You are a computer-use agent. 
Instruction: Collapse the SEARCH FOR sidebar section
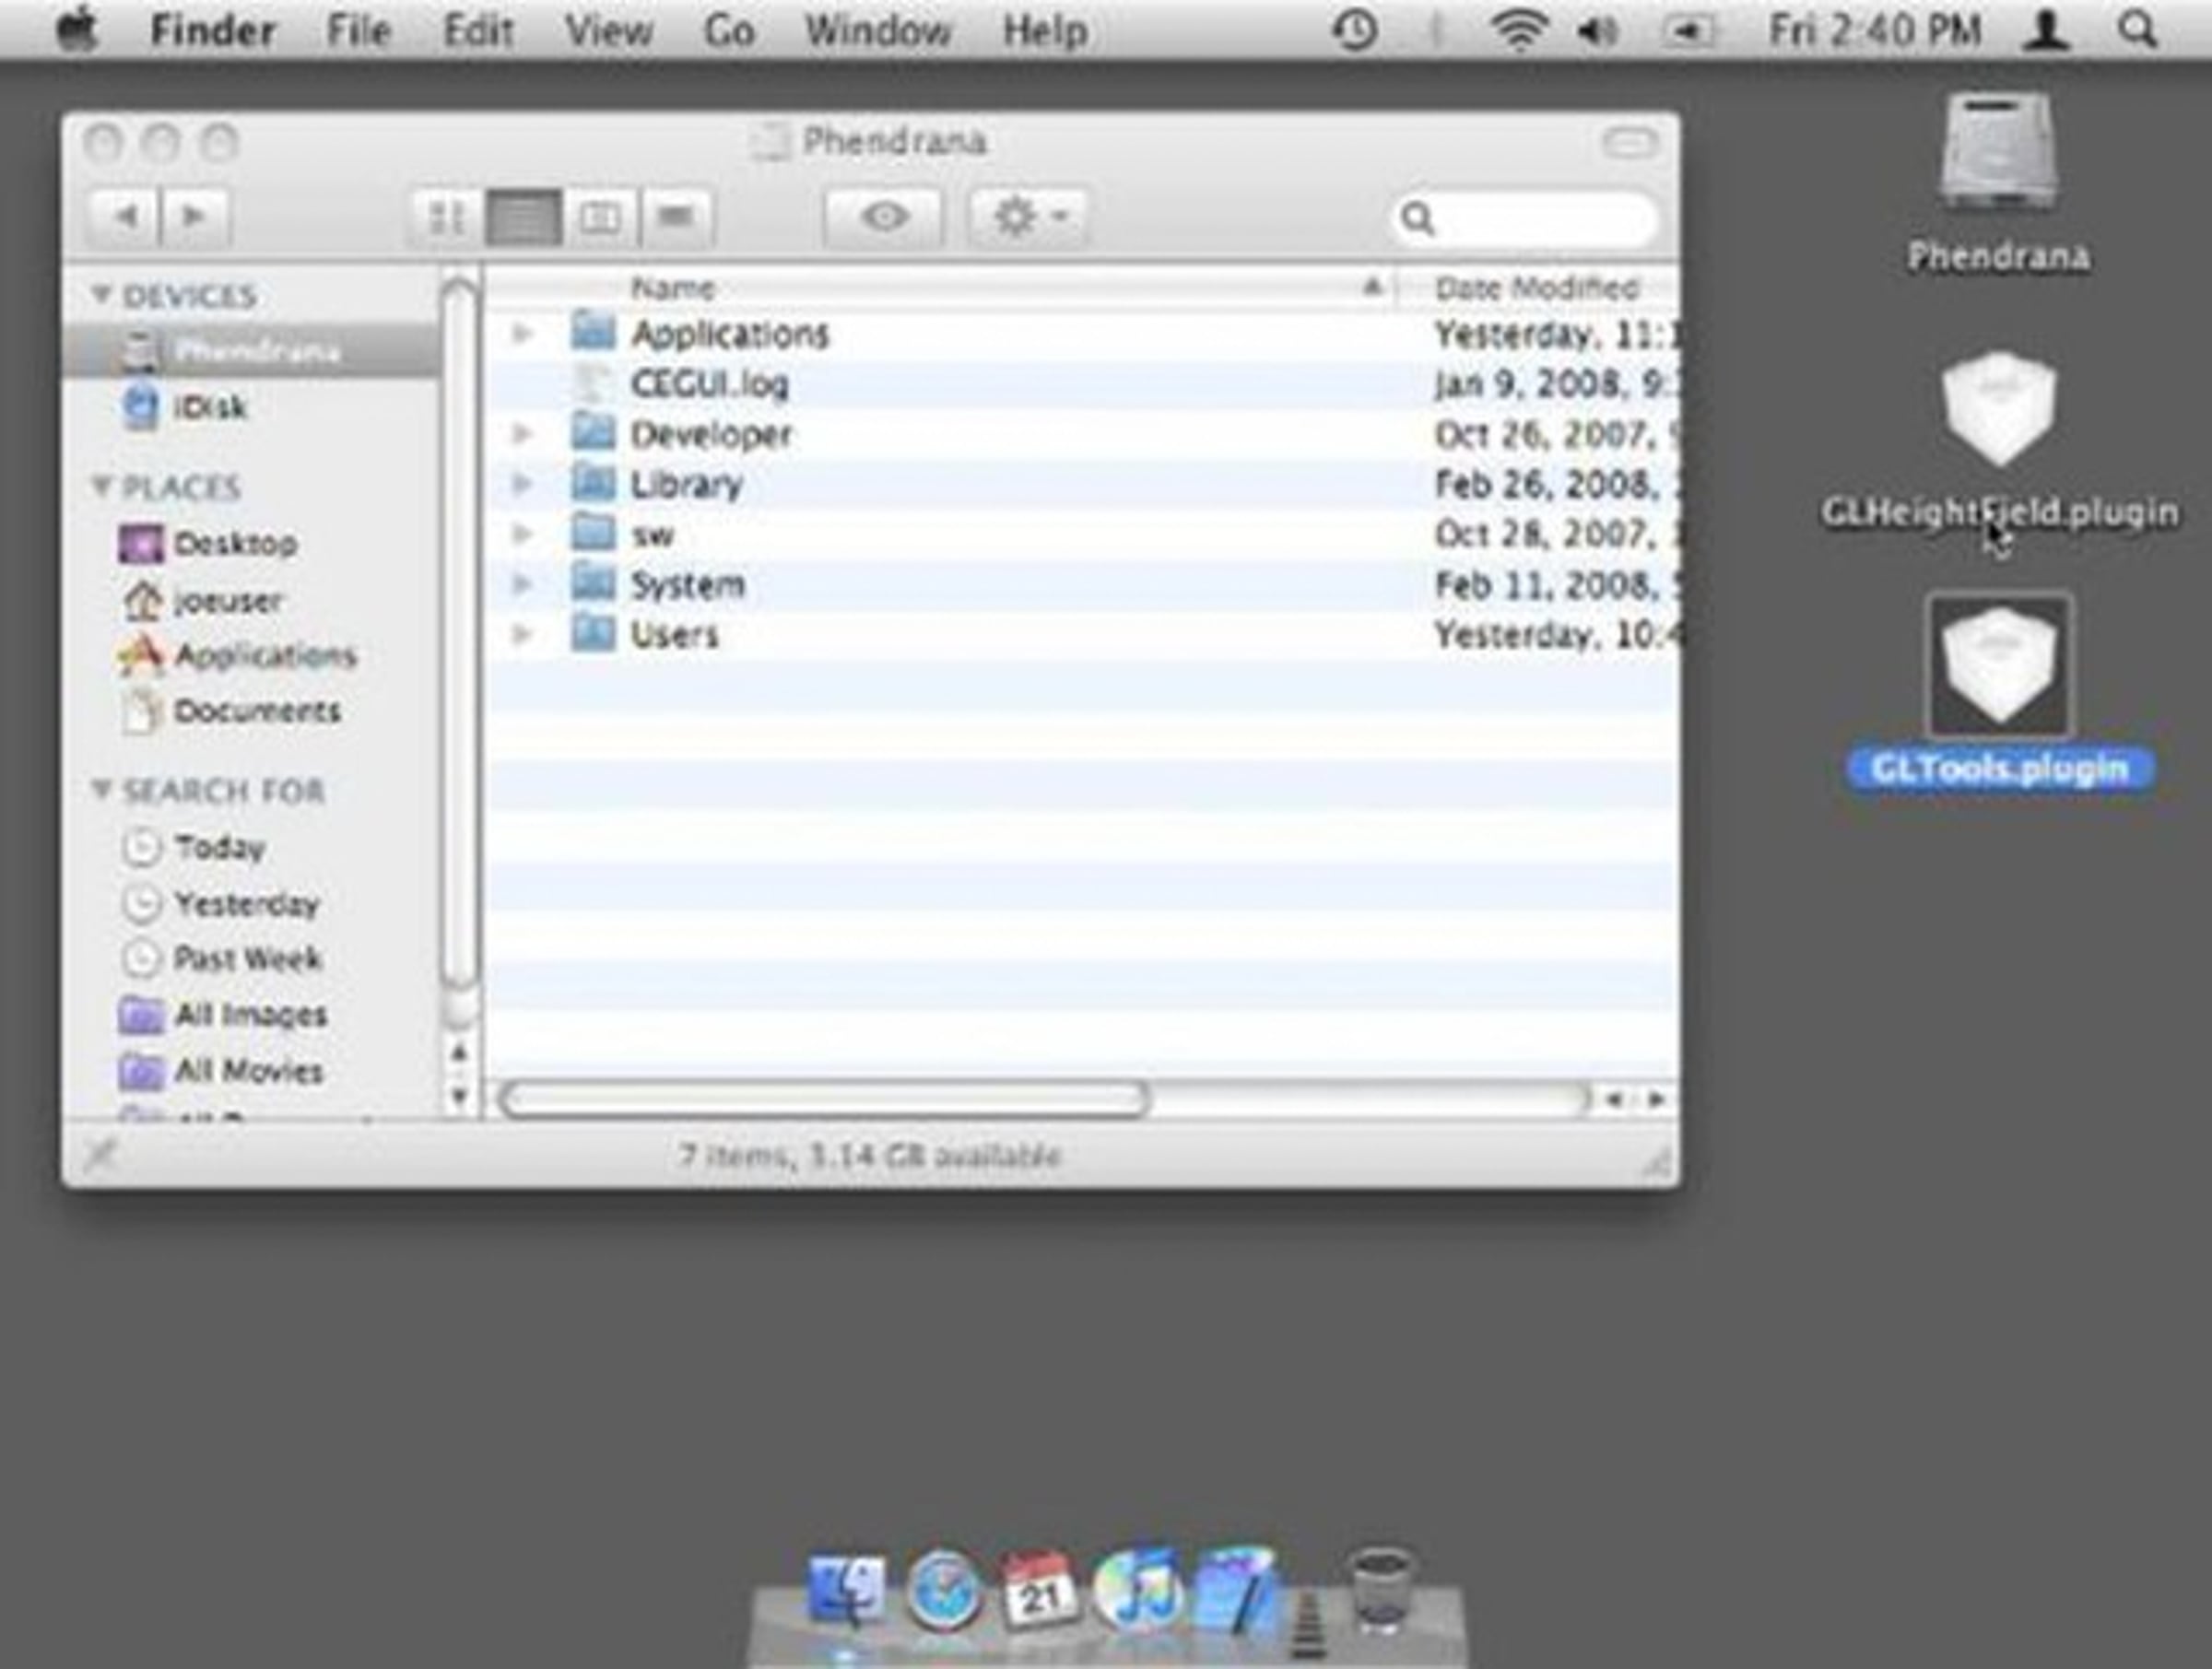click(100, 789)
